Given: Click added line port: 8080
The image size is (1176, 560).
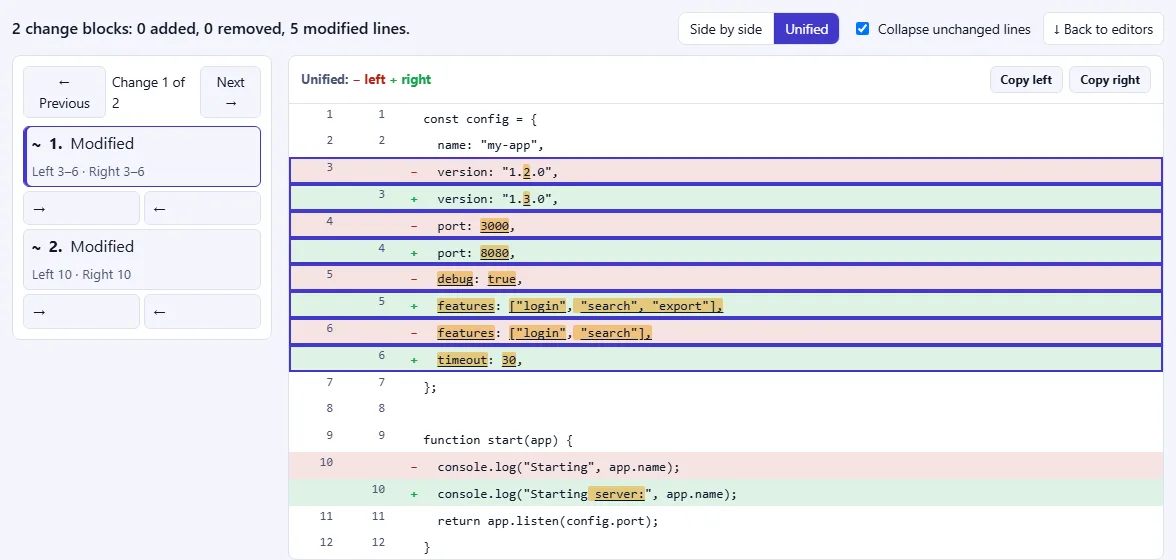Looking at the screenshot, I should coord(726,253).
